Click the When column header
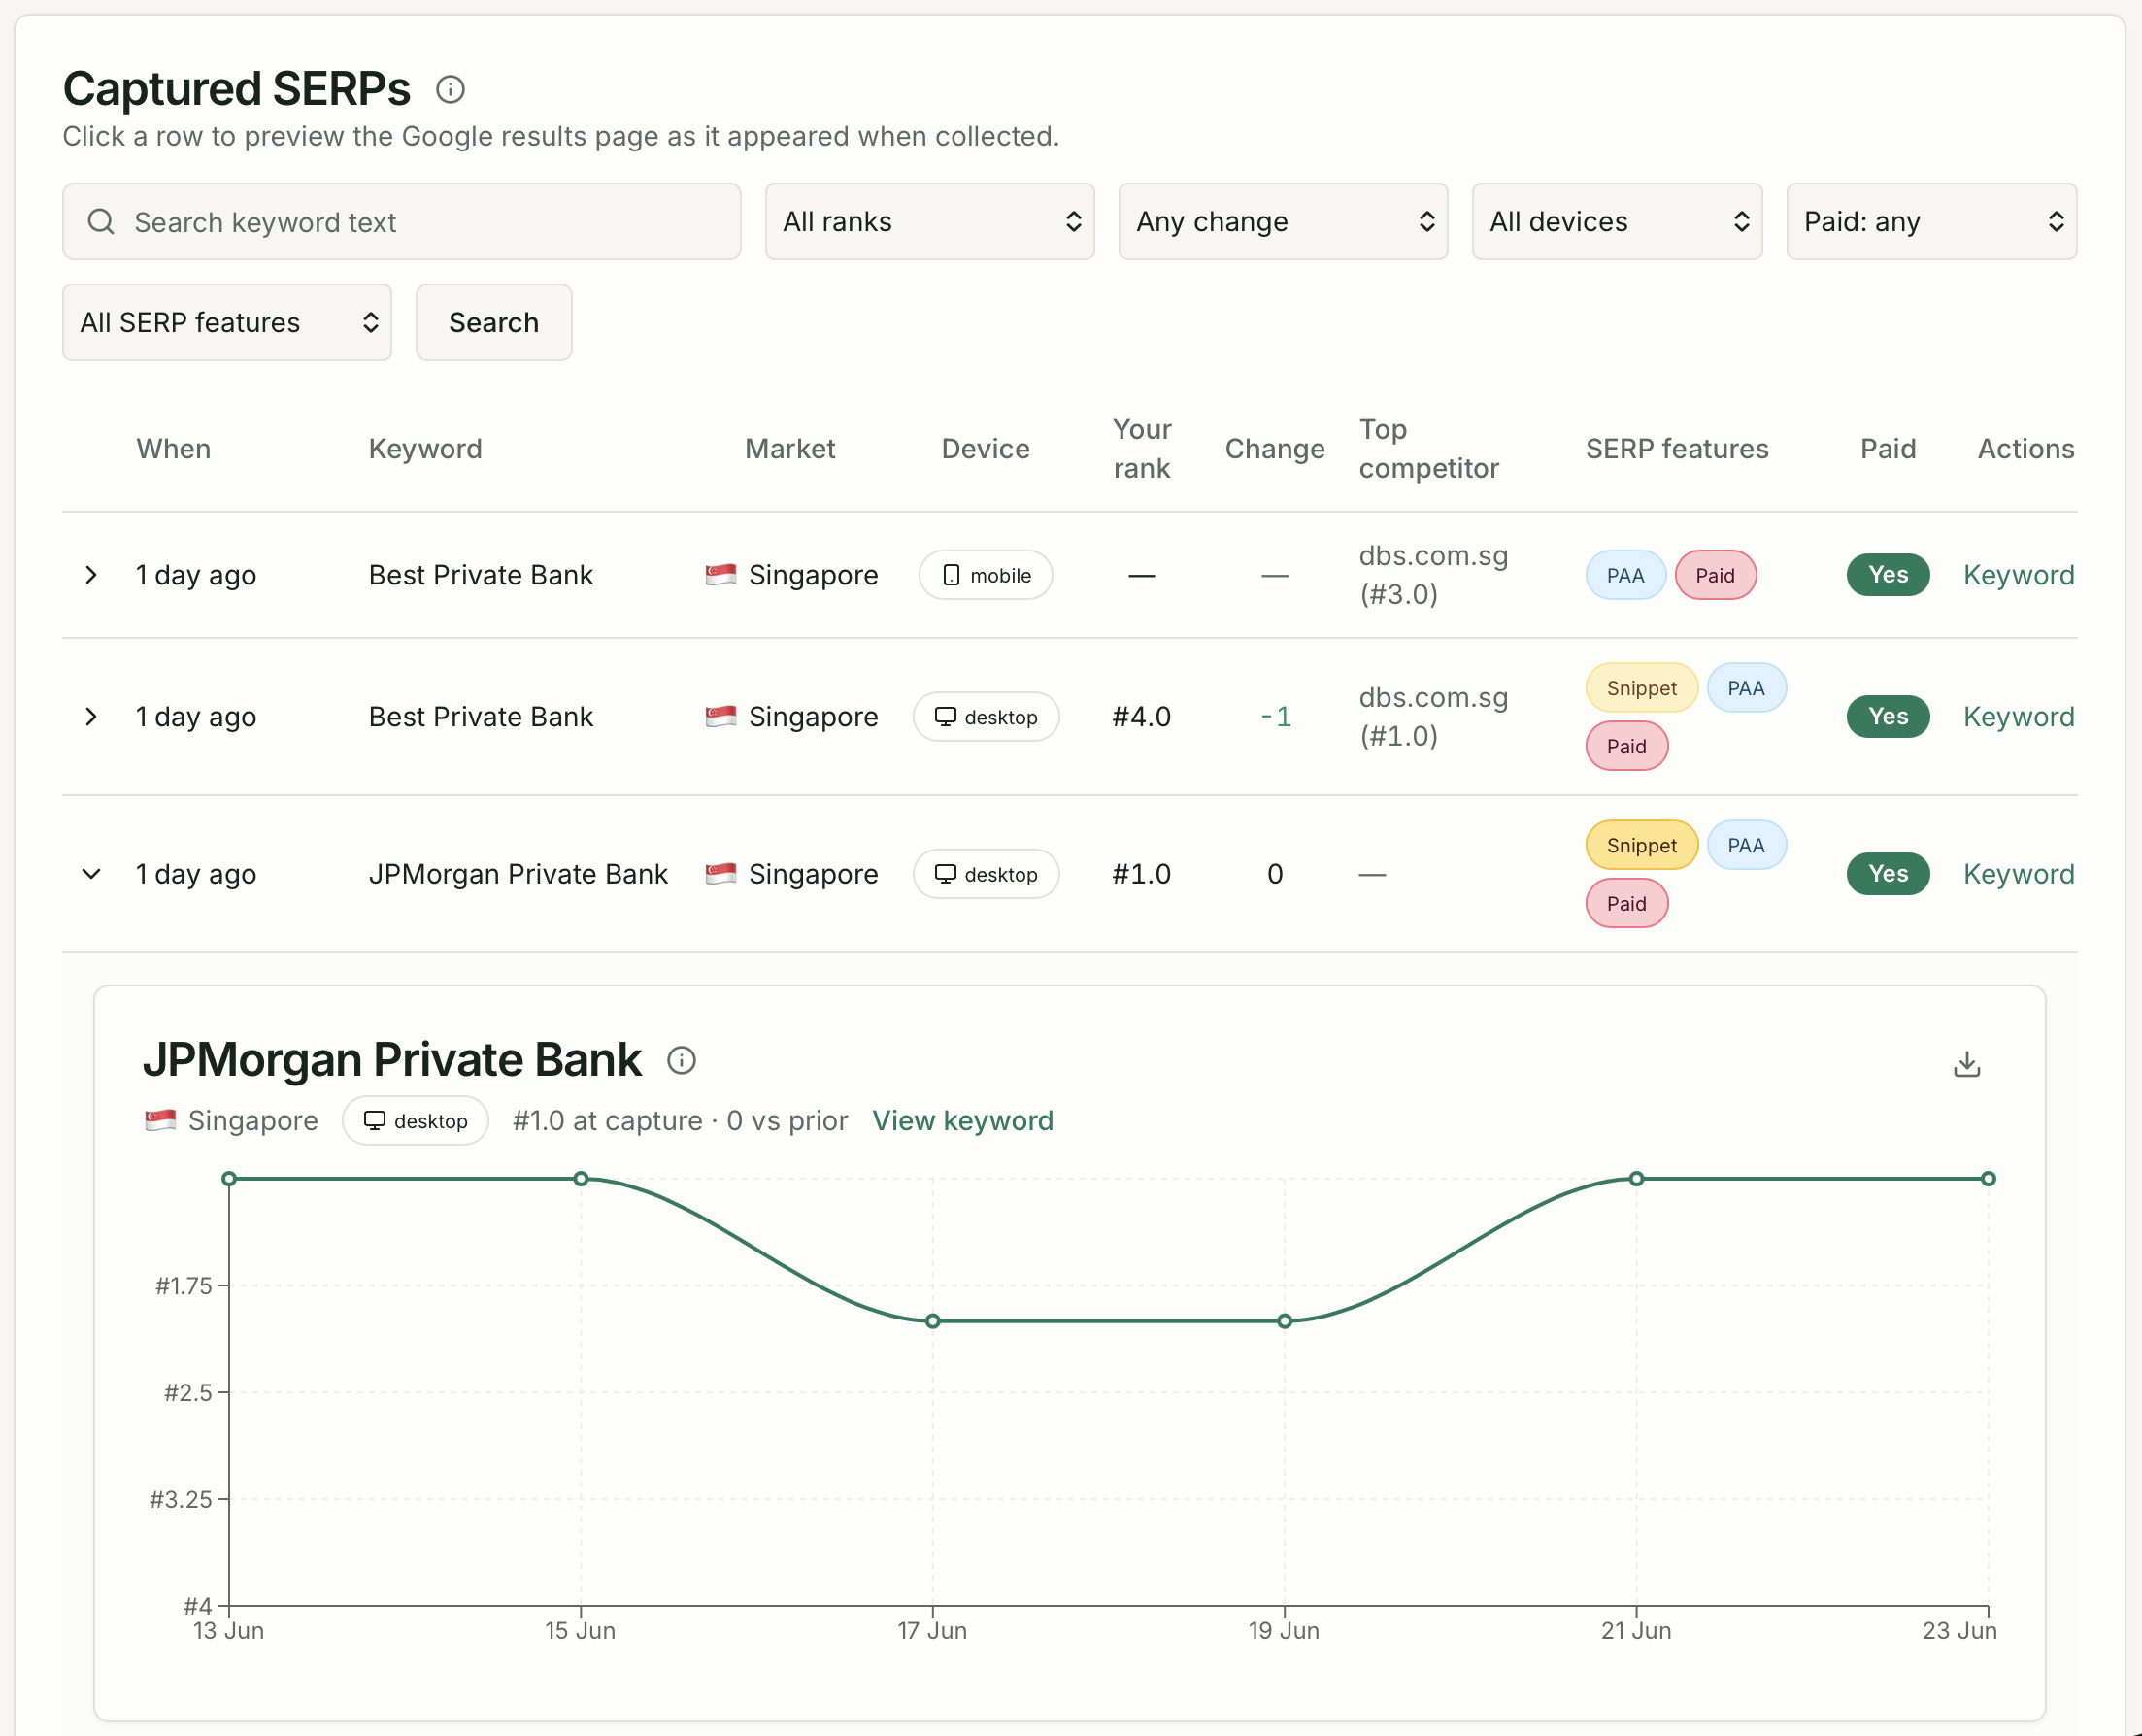2142x1736 pixels. [174, 449]
